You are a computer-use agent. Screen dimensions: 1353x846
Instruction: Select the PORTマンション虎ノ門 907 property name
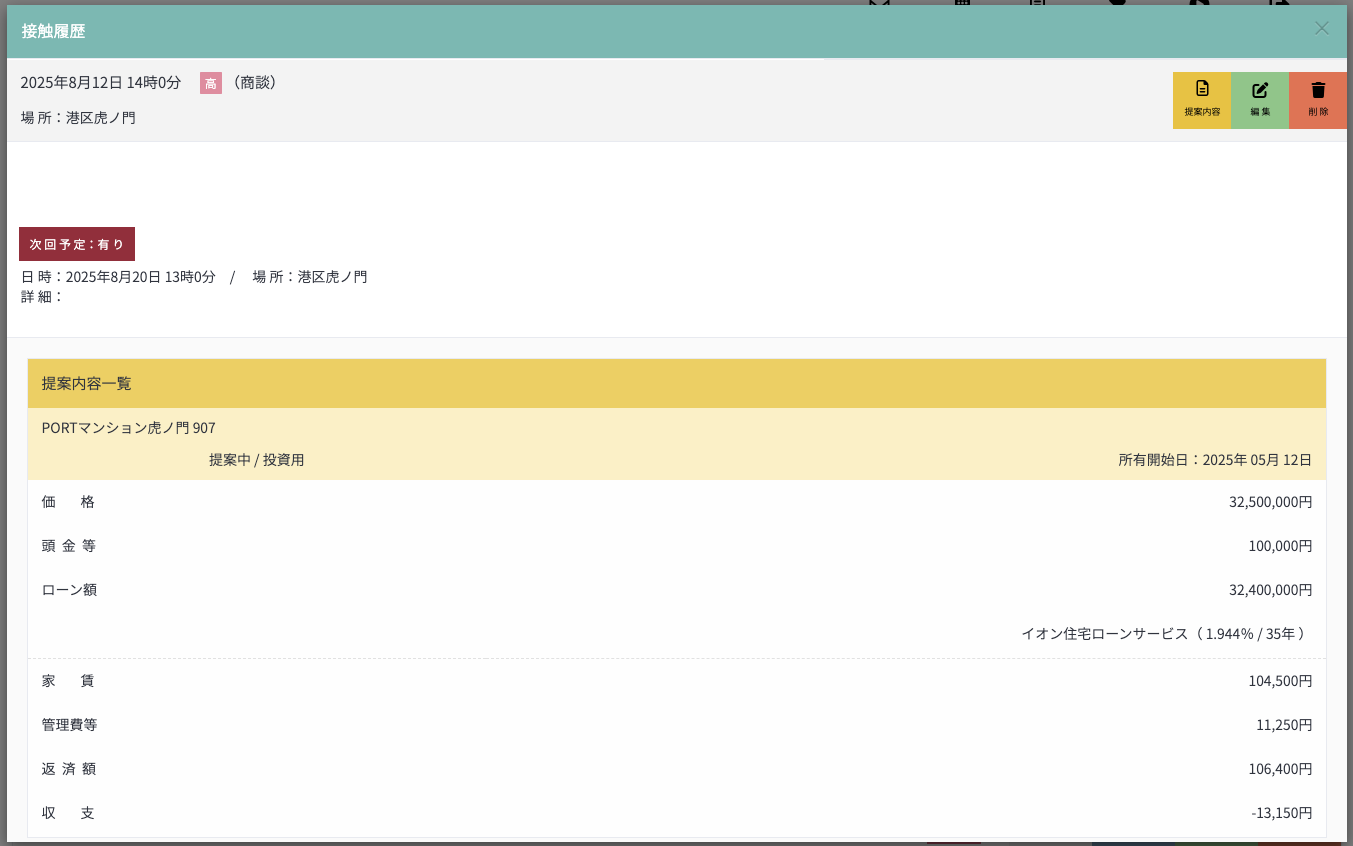(129, 428)
